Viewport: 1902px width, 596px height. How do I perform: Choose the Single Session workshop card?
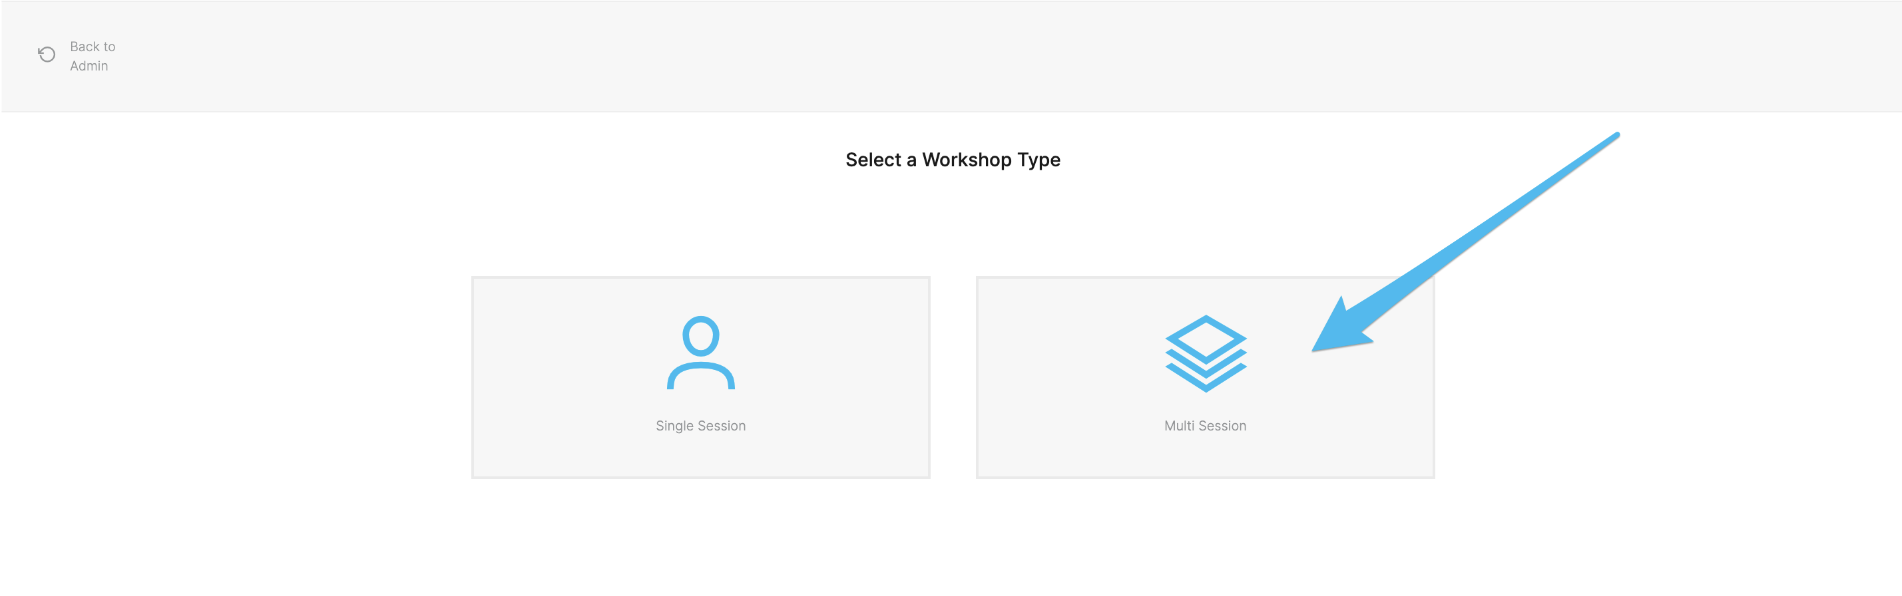click(701, 377)
